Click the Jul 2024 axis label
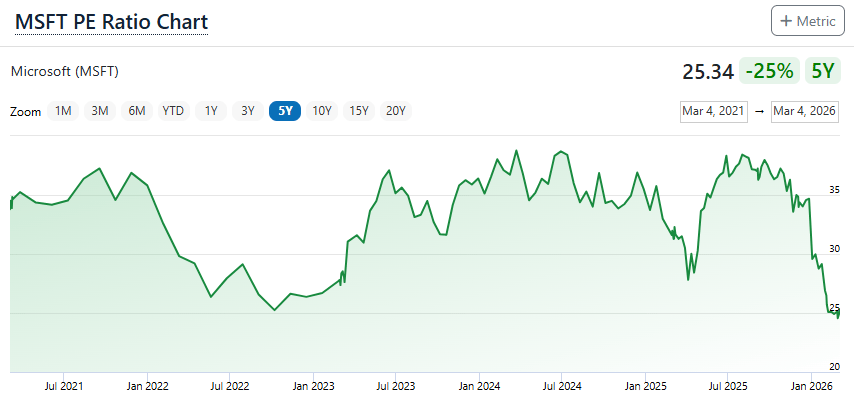Image resolution: width=854 pixels, height=417 pixels. tap(562, 387)
